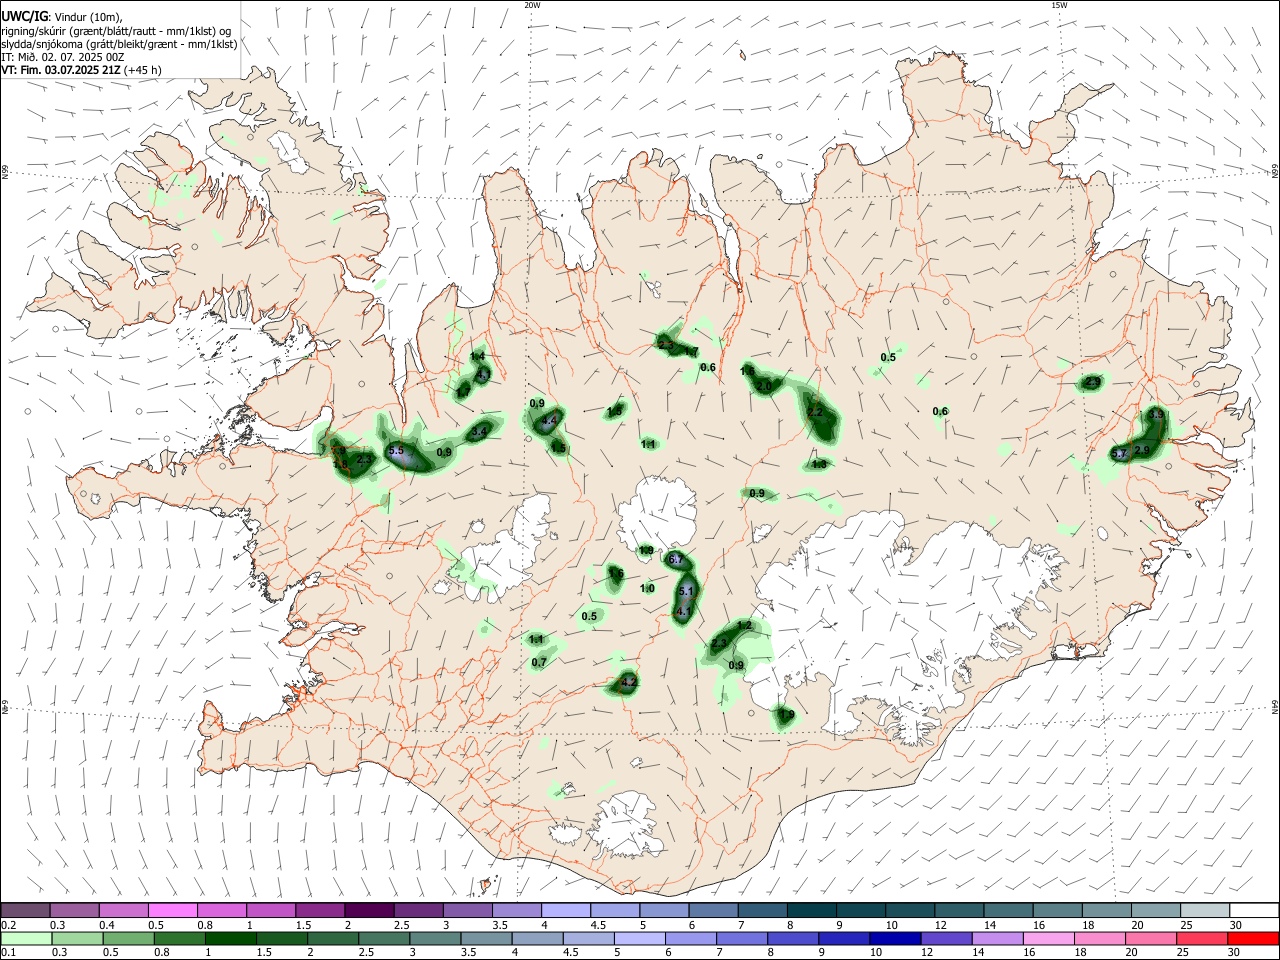Image resolution: width=1280 pixels, height=960 pixels.
Task: Click the 6.7 precipitation value on the map
Action: pos(676,559)
